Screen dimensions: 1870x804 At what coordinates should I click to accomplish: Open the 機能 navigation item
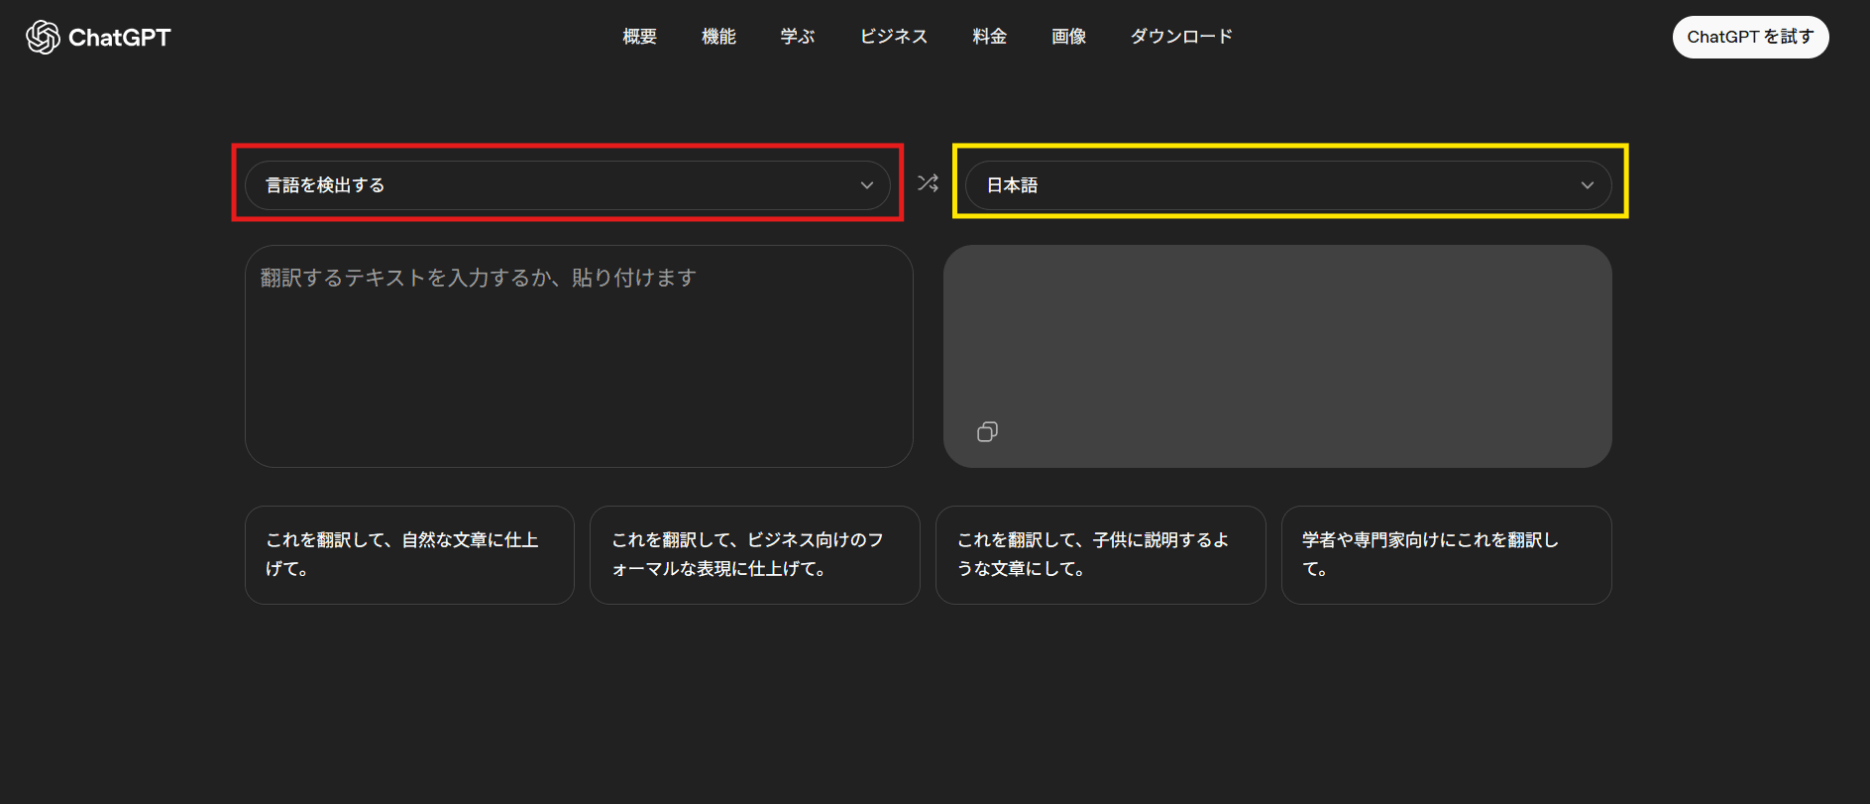(x=718, y=37)
